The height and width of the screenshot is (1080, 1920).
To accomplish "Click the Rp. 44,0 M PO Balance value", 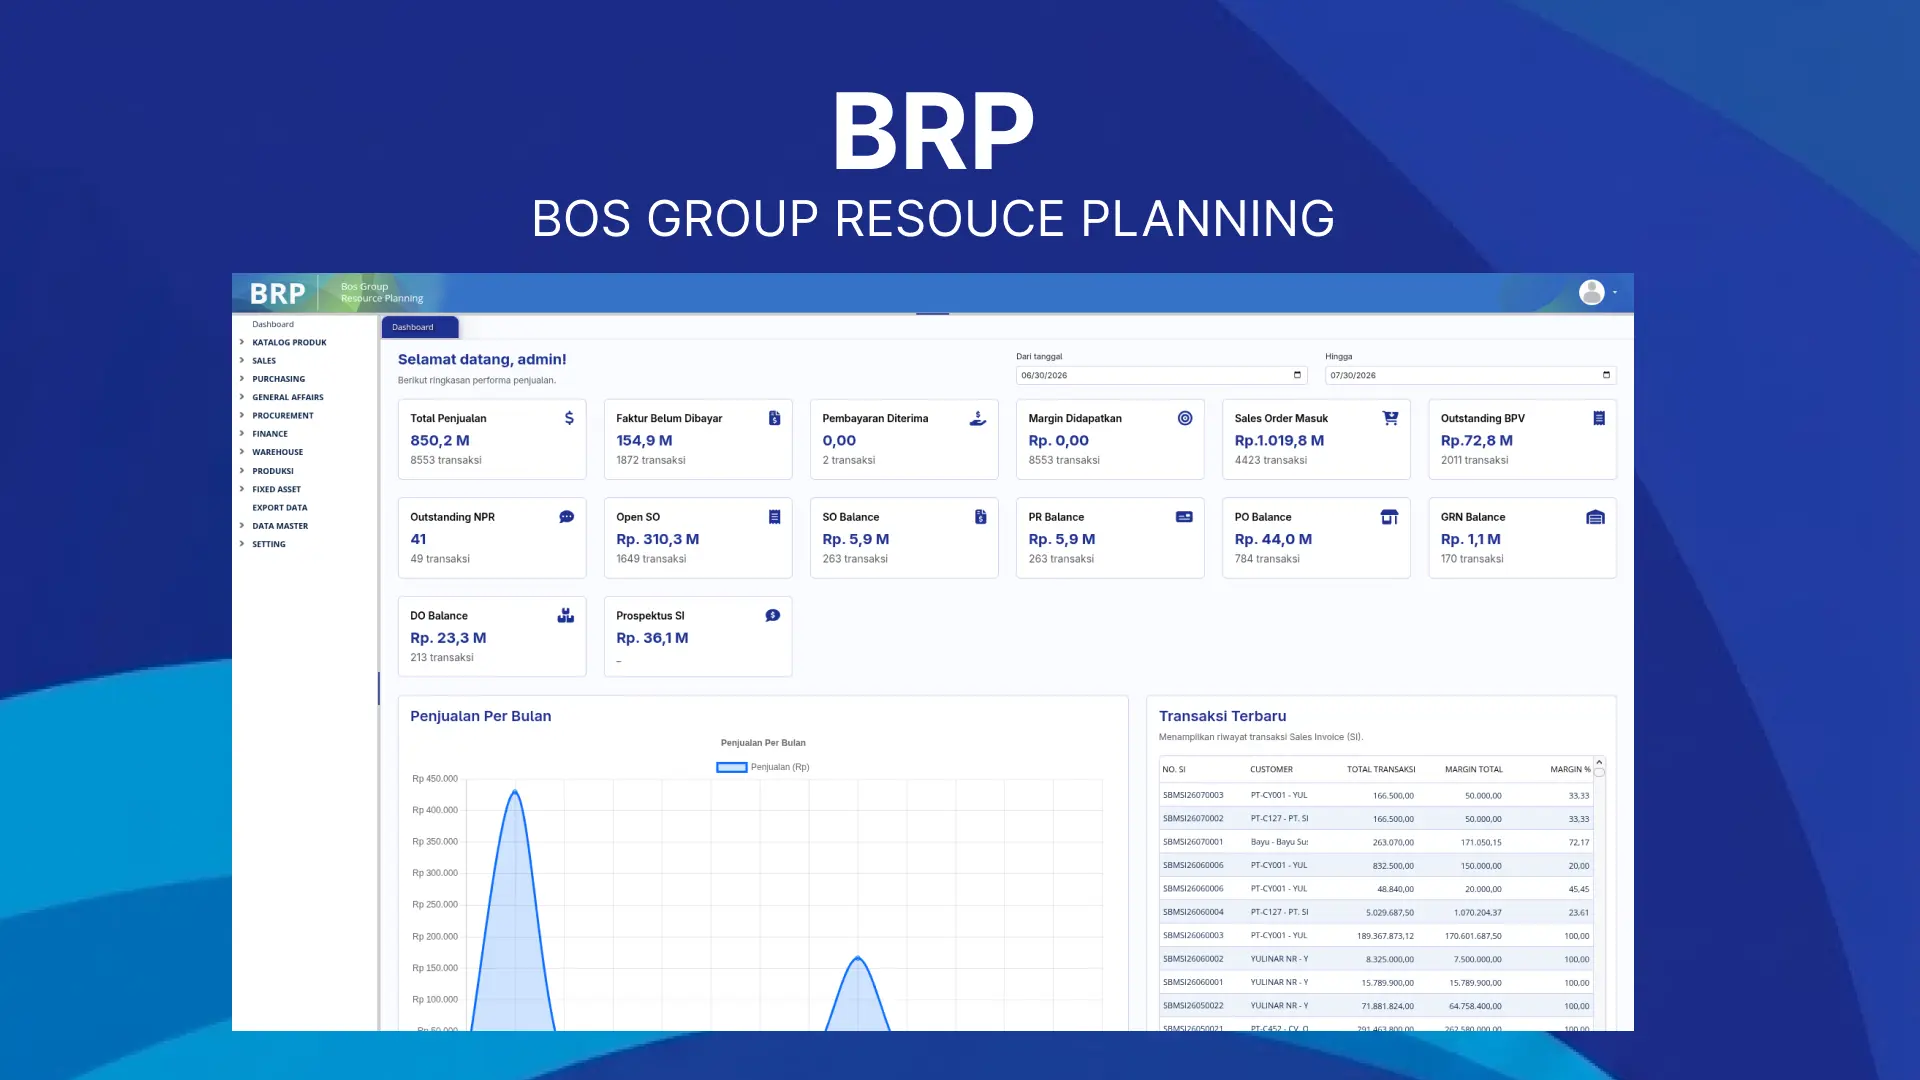I will tap(1273, 539).
